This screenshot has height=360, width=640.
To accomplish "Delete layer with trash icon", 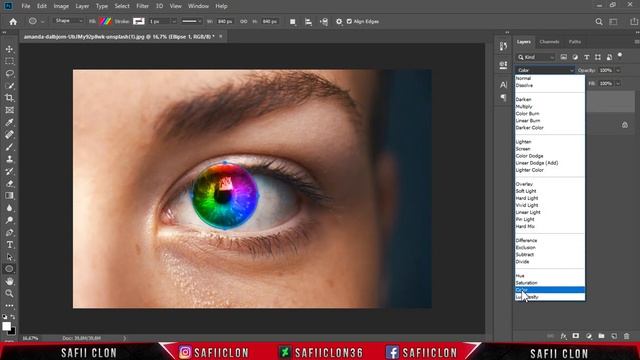I will pyautogui.click(x=627, y=336).
